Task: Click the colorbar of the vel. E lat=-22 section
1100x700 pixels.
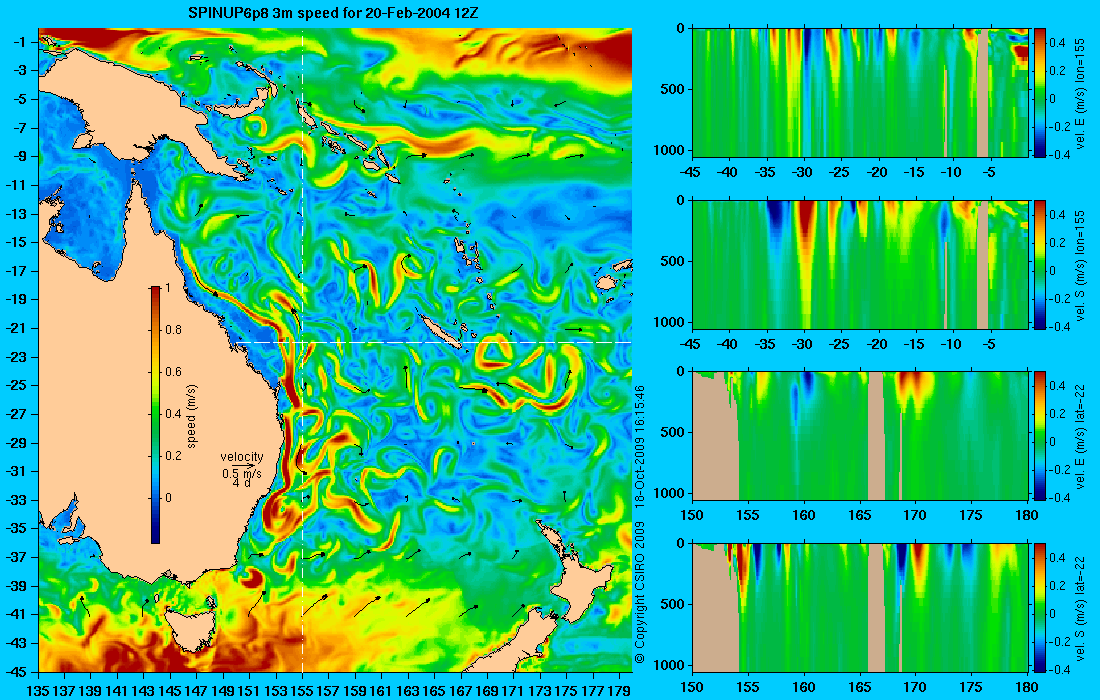Action: pos(1040,436)
